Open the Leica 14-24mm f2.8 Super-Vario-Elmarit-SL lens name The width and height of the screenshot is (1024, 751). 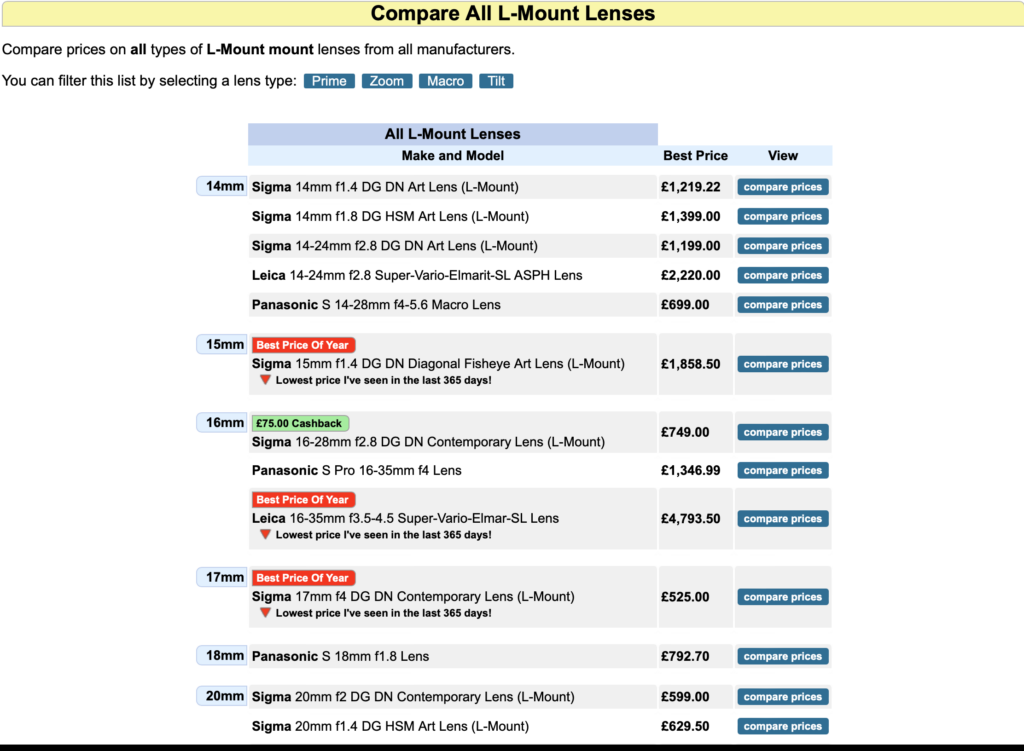point(417,275)
